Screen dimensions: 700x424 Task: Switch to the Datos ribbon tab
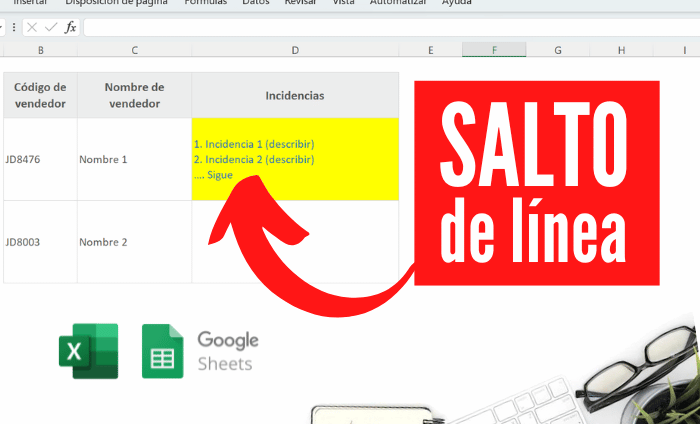[256, 3]
